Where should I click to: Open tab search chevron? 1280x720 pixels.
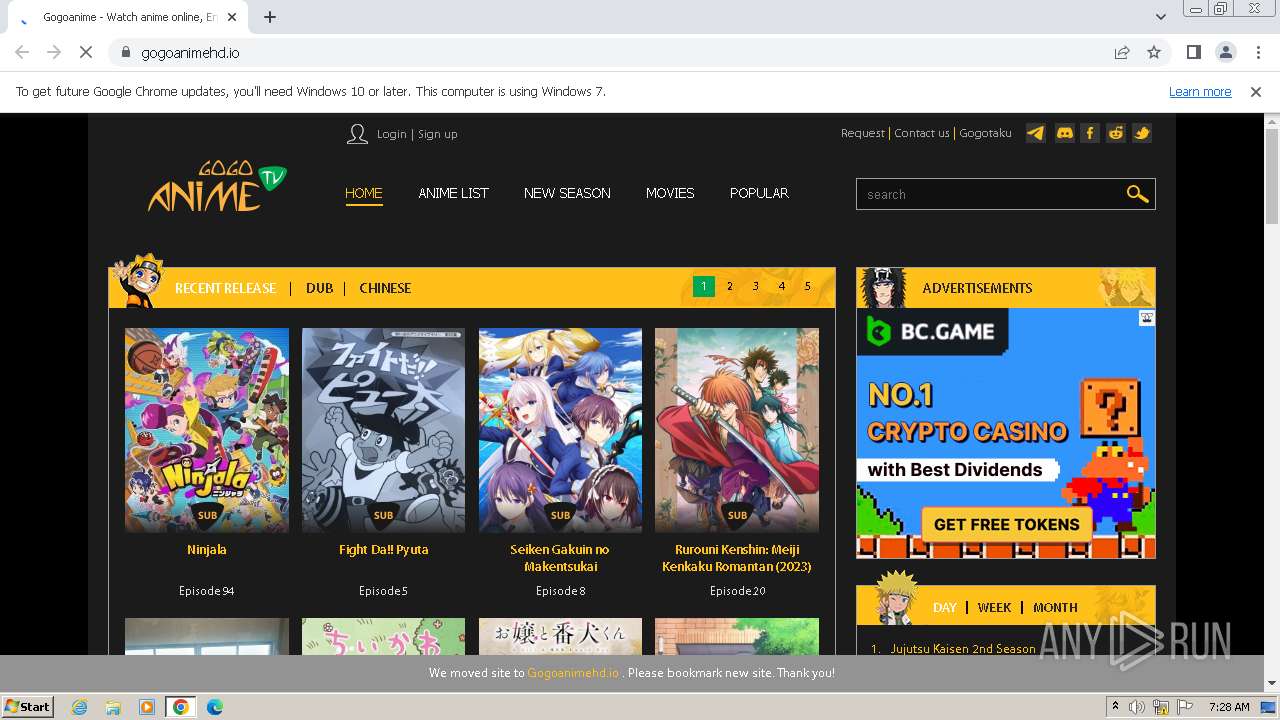click(1160, 17)
